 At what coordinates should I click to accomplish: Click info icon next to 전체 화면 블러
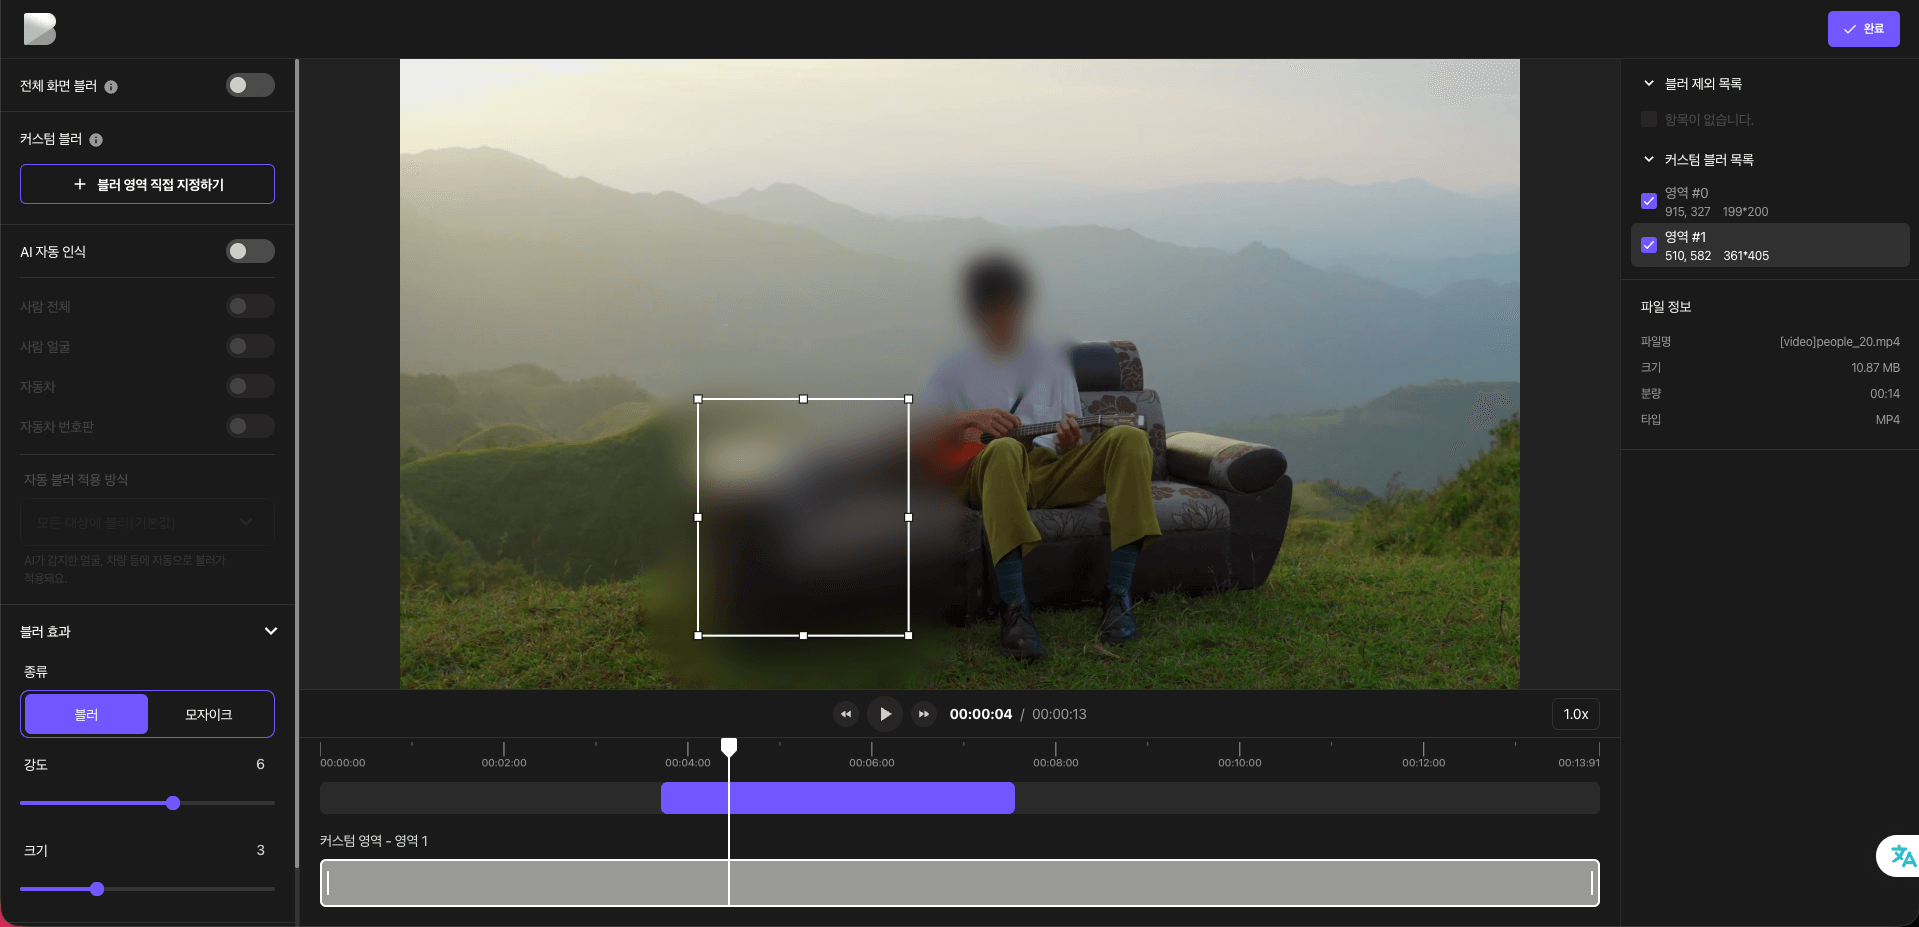pyautogui.click(x=111, y=87)
